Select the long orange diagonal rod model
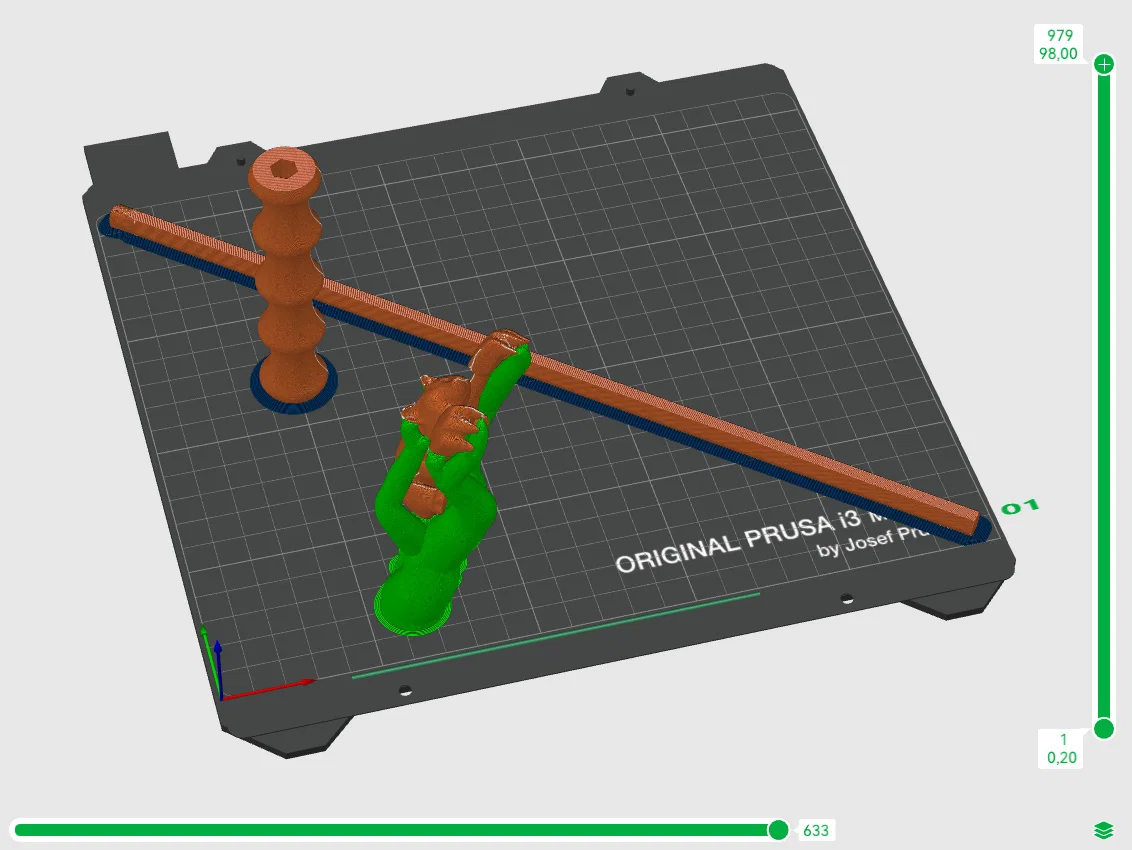1132x850 pixels. pyautogui.click(x=650, y=404)
